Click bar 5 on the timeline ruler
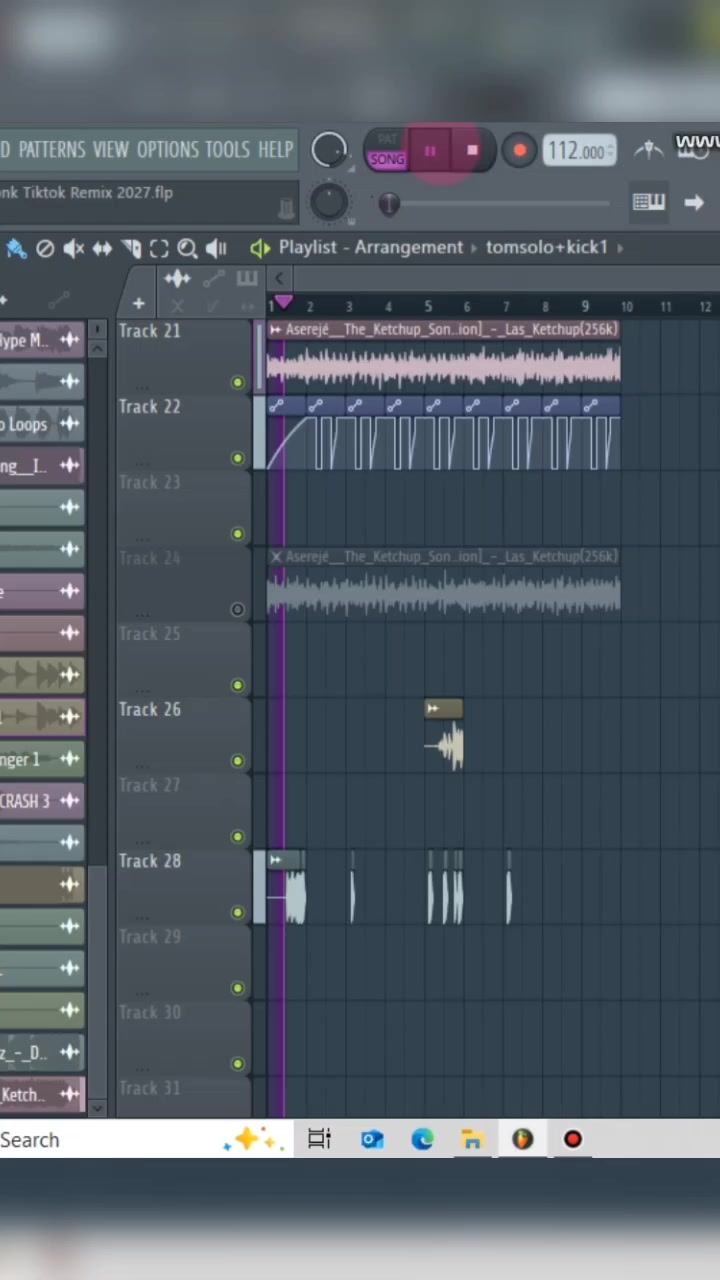The image size is (720, 1280). (428, 306)
